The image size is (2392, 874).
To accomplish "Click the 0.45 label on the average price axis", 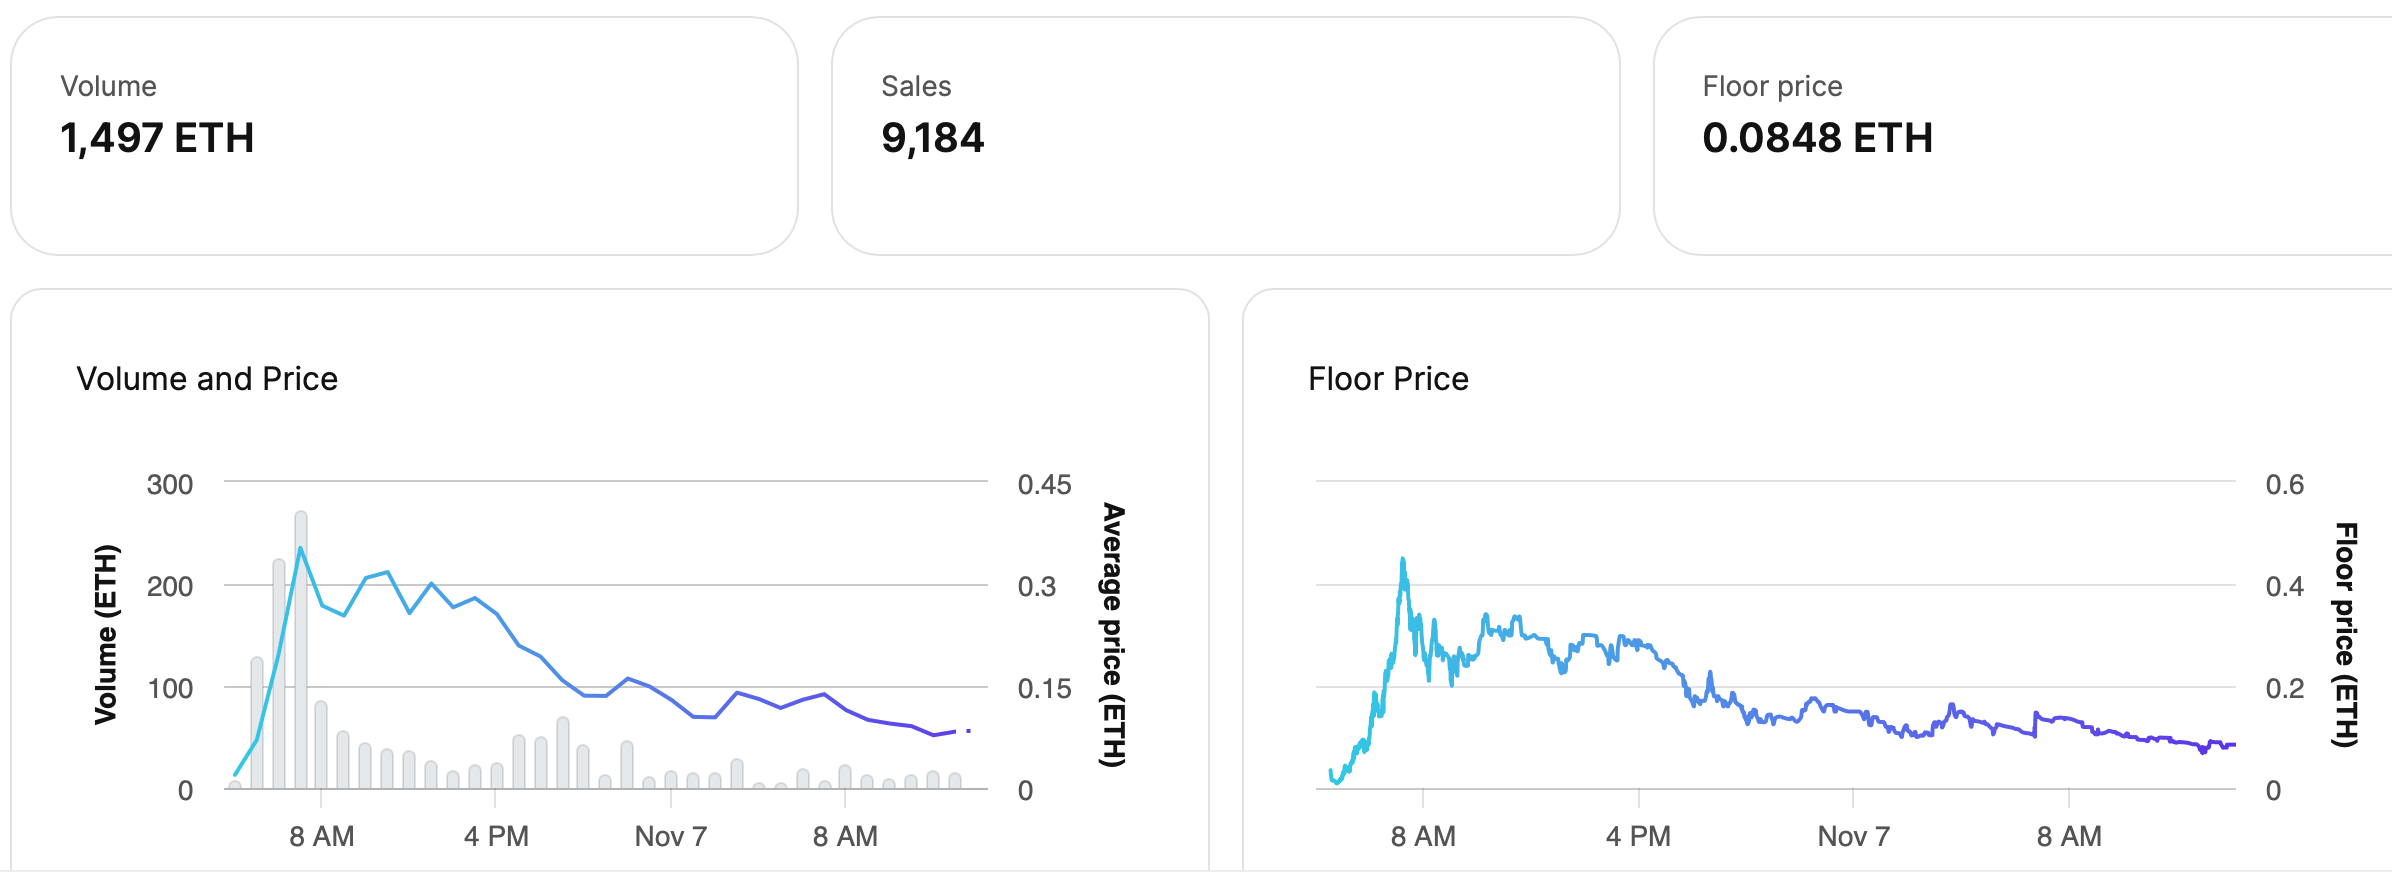I will pyautogui.click(x=1044, y=485).
